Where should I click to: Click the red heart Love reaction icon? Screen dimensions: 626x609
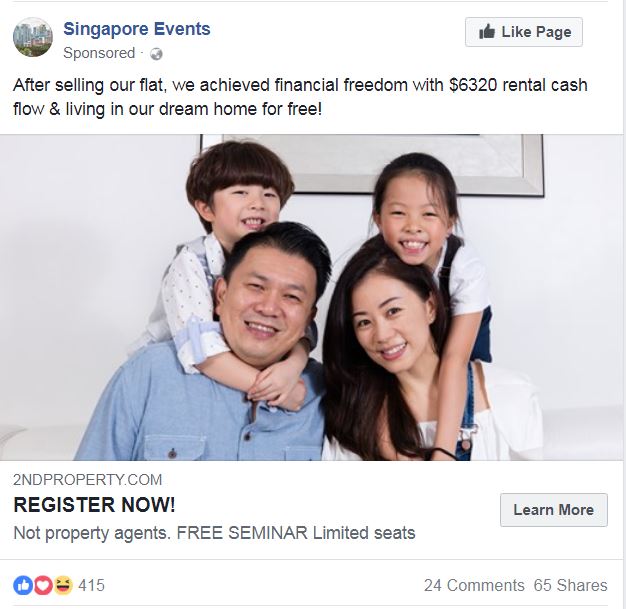43,585
